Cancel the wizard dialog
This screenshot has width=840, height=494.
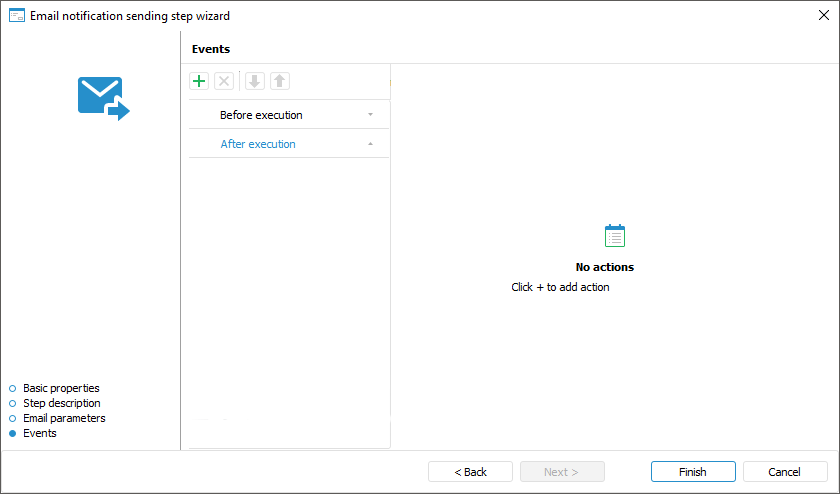[x=785, y=472]
